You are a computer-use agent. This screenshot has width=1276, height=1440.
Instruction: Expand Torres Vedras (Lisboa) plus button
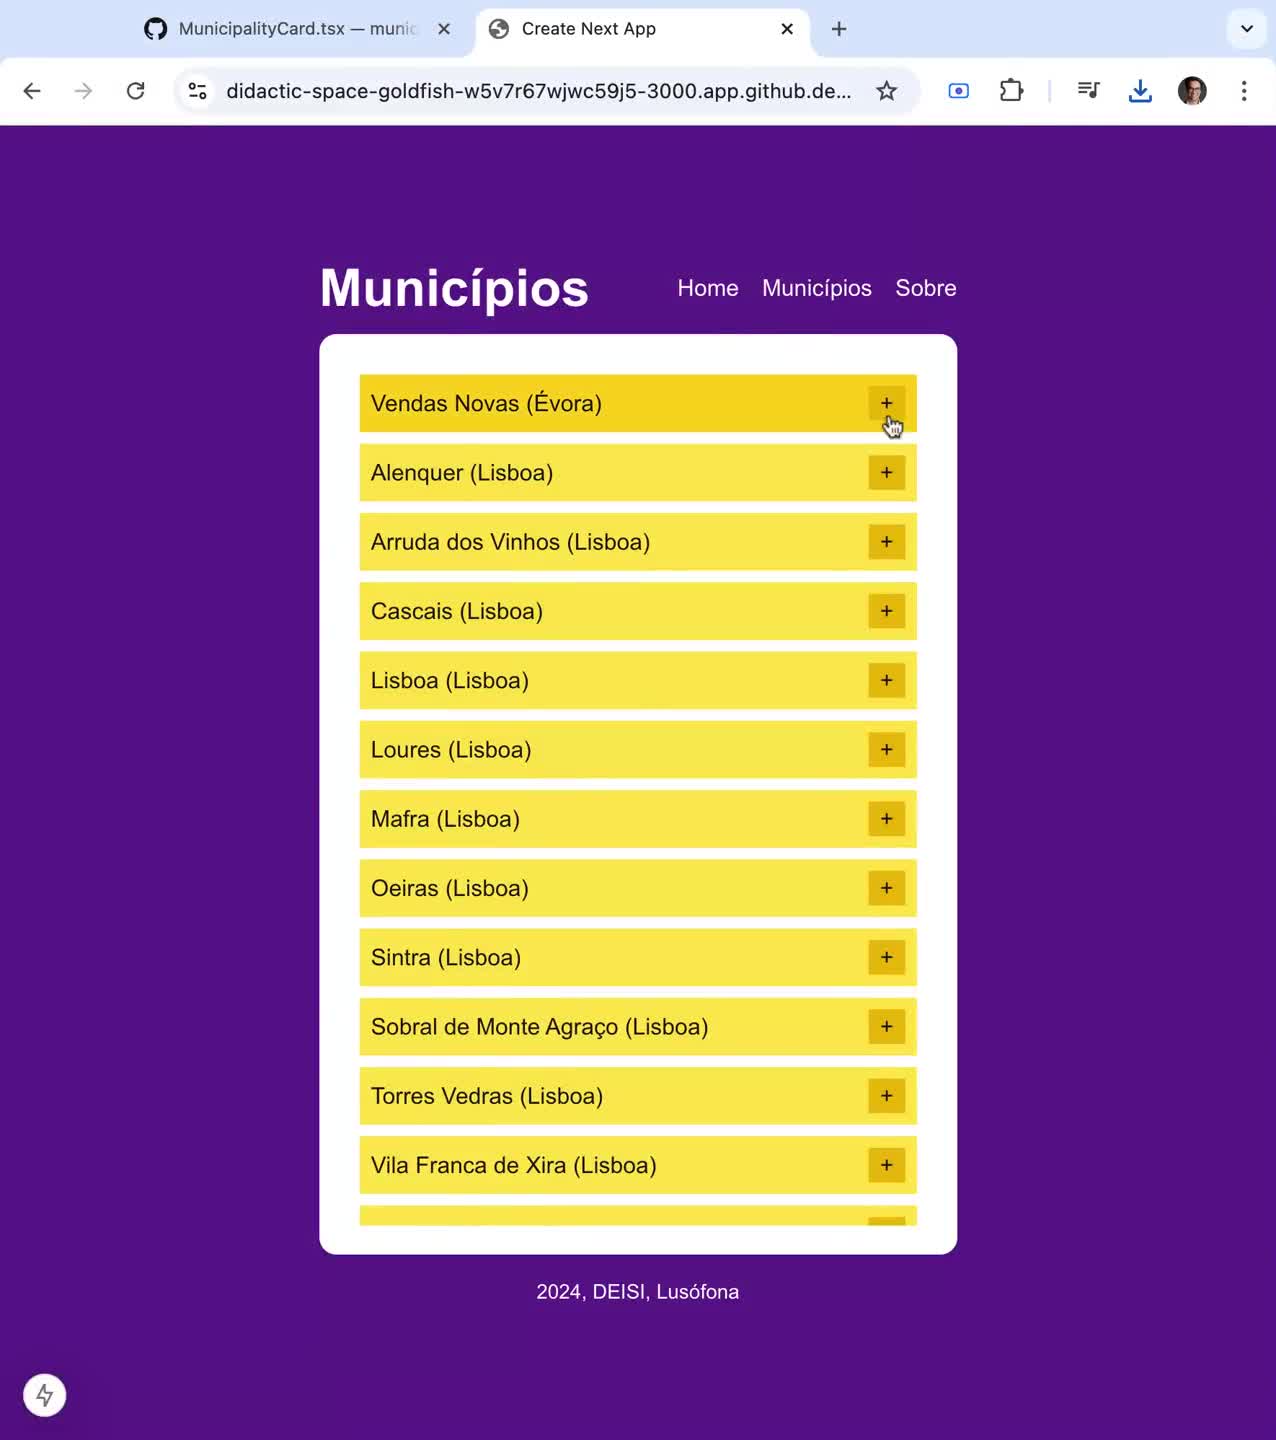point(886,1095)
